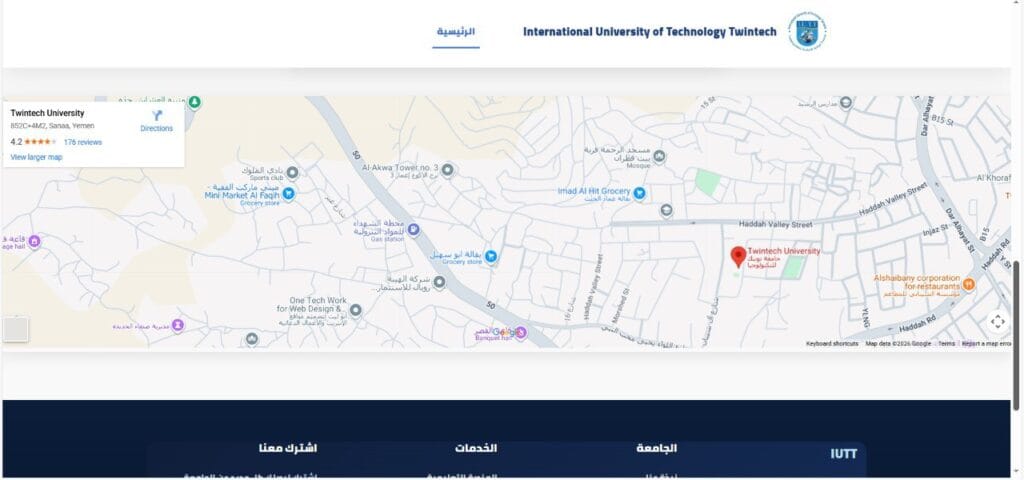Viewport: 1024px width, 480px height.
Task: Click the Twintech University red map label
Action: 784,251
